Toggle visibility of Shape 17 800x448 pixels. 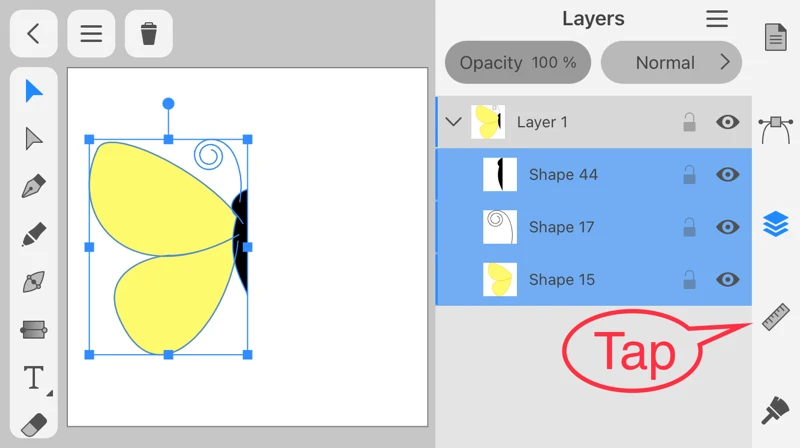pos(728,227)
